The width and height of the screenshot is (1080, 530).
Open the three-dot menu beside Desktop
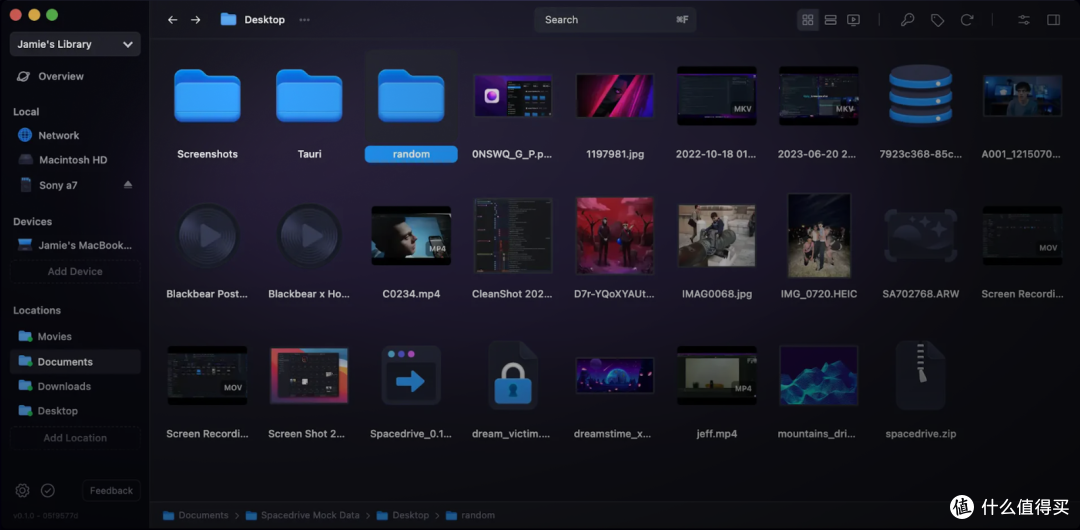pos(304,20)
